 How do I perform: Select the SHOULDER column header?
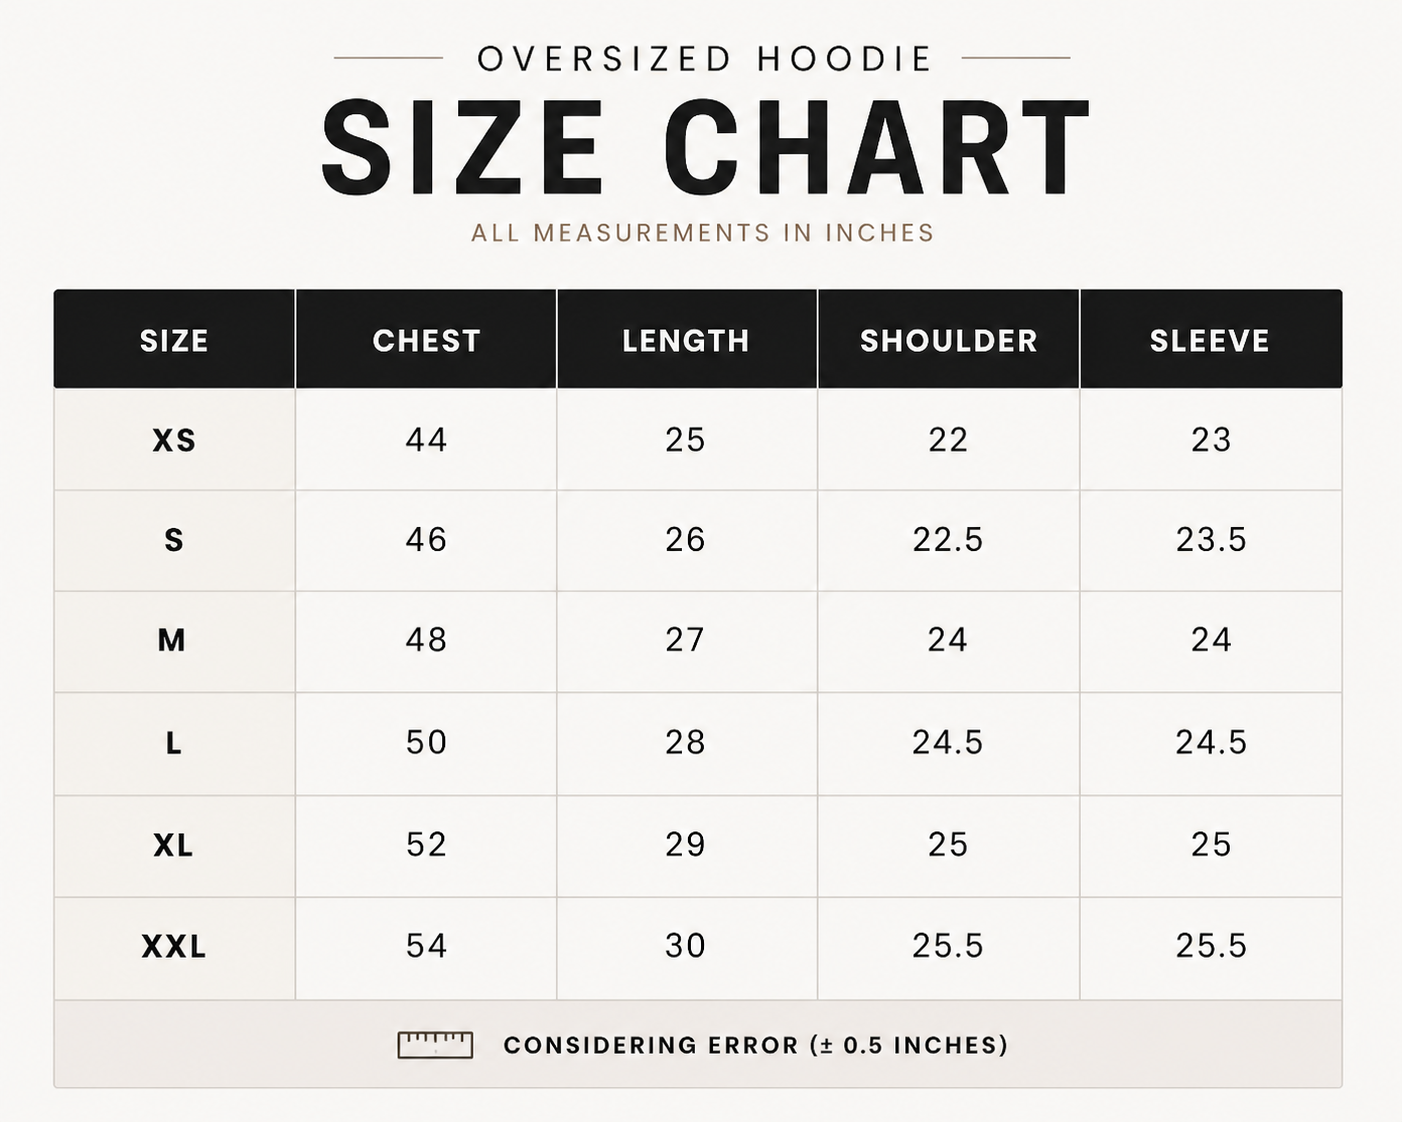tap(949, 341)
